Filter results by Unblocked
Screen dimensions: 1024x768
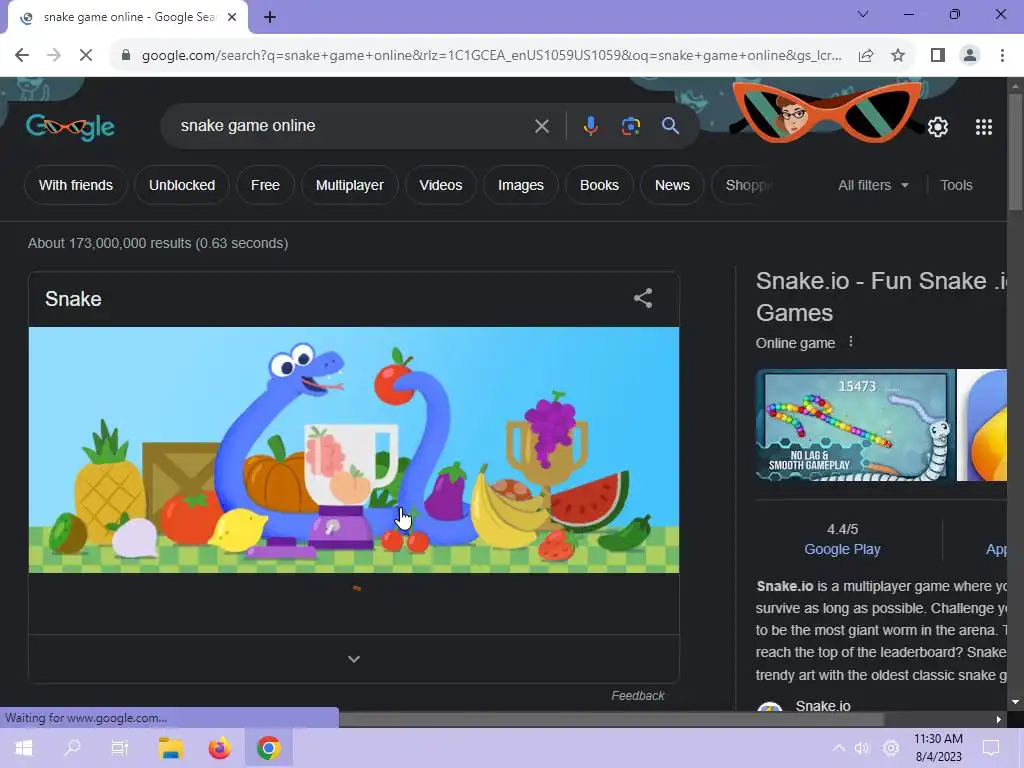(x=182, y=185)
